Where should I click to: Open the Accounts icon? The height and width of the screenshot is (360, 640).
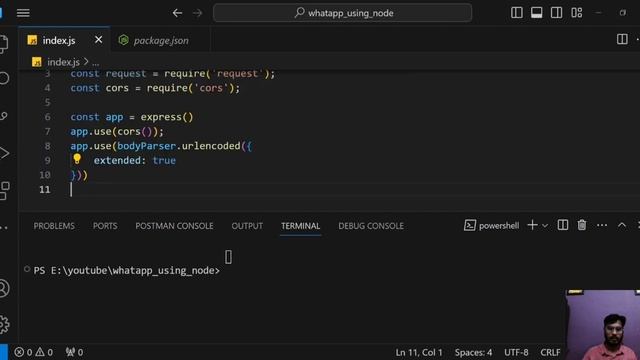click(4, 289)
